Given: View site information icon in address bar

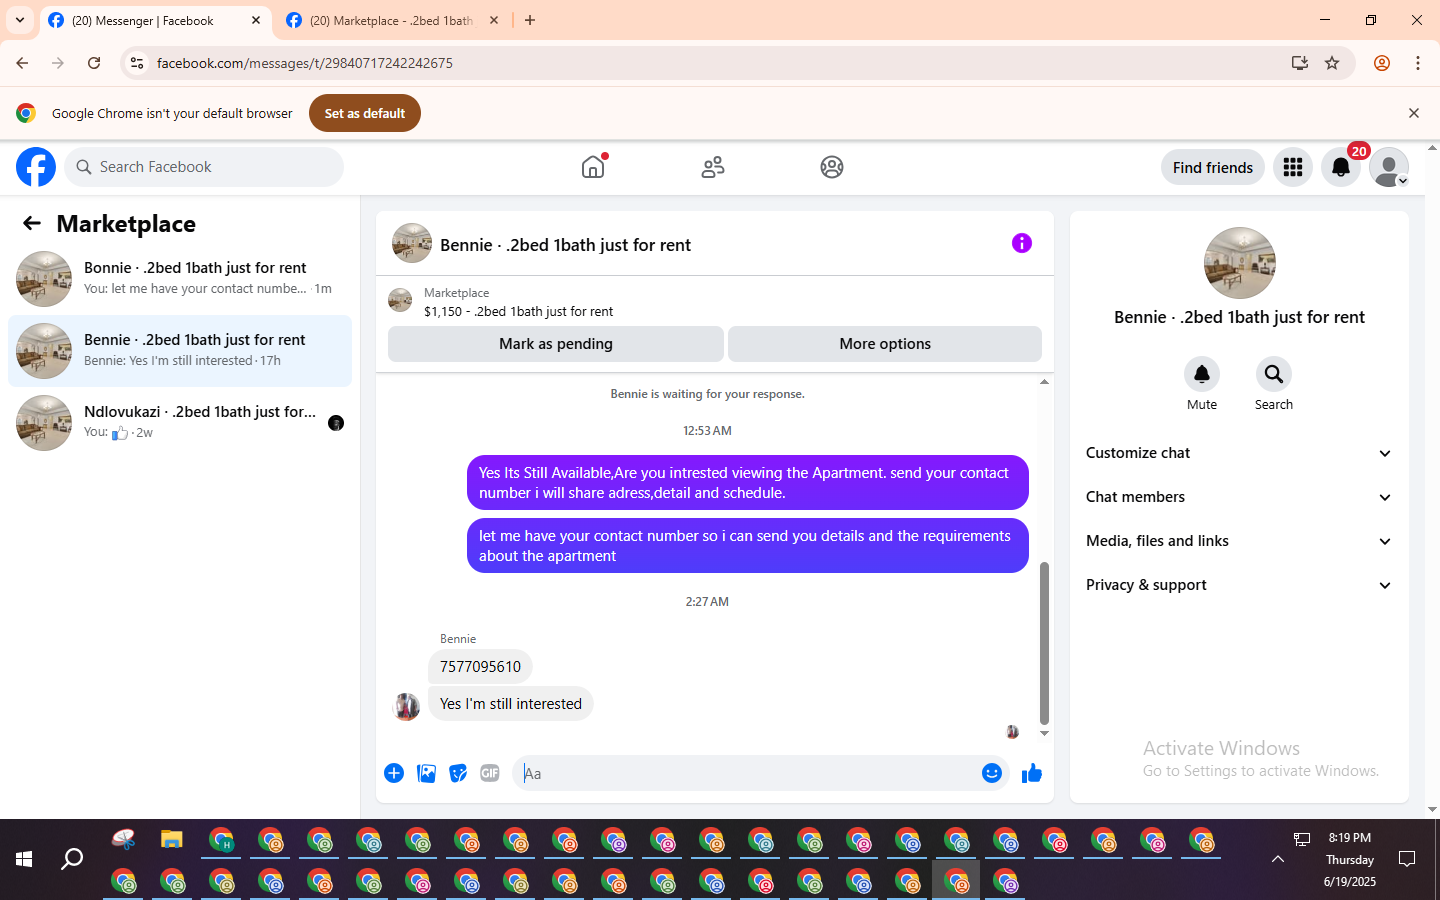Looking at the screenshot, I should point(137,63).
